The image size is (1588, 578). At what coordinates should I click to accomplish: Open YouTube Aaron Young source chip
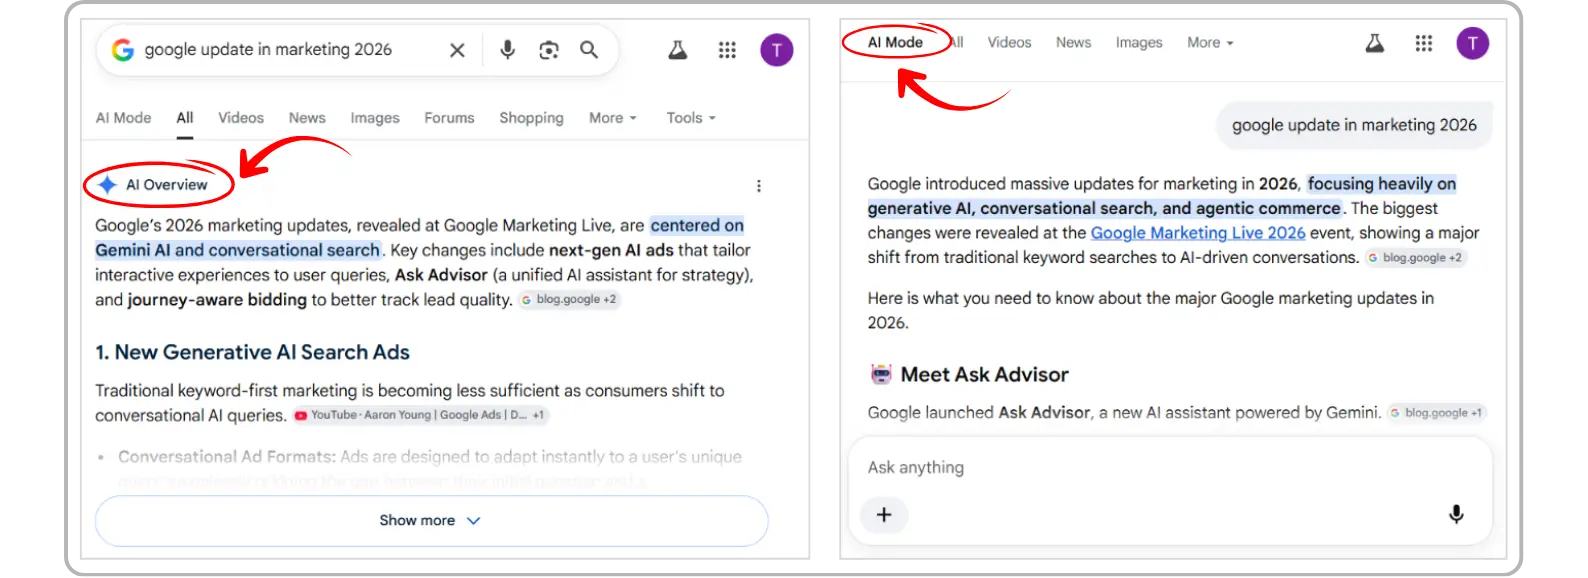click(x=421, y=415)
